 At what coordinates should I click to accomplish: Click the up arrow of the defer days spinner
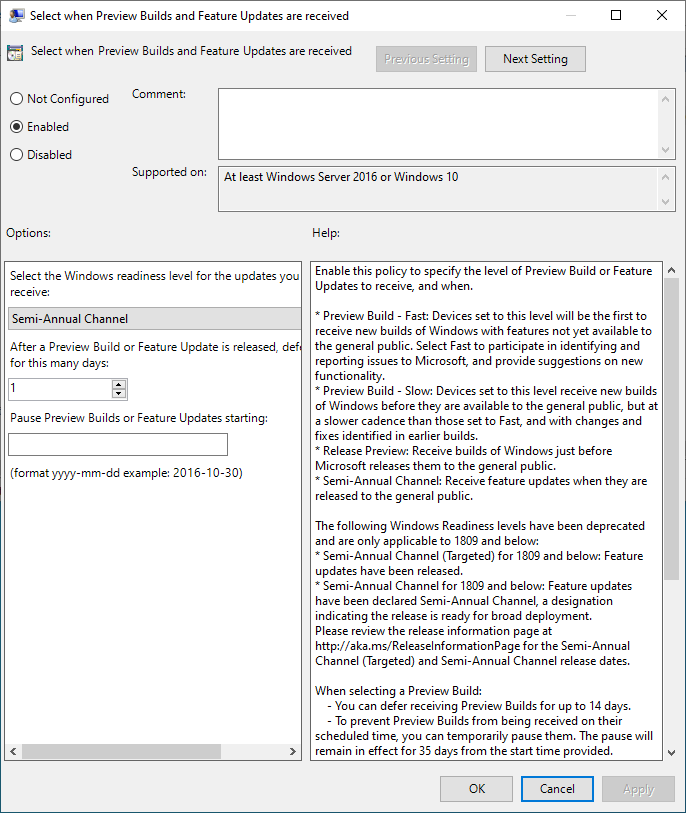(x=119, y=384)
